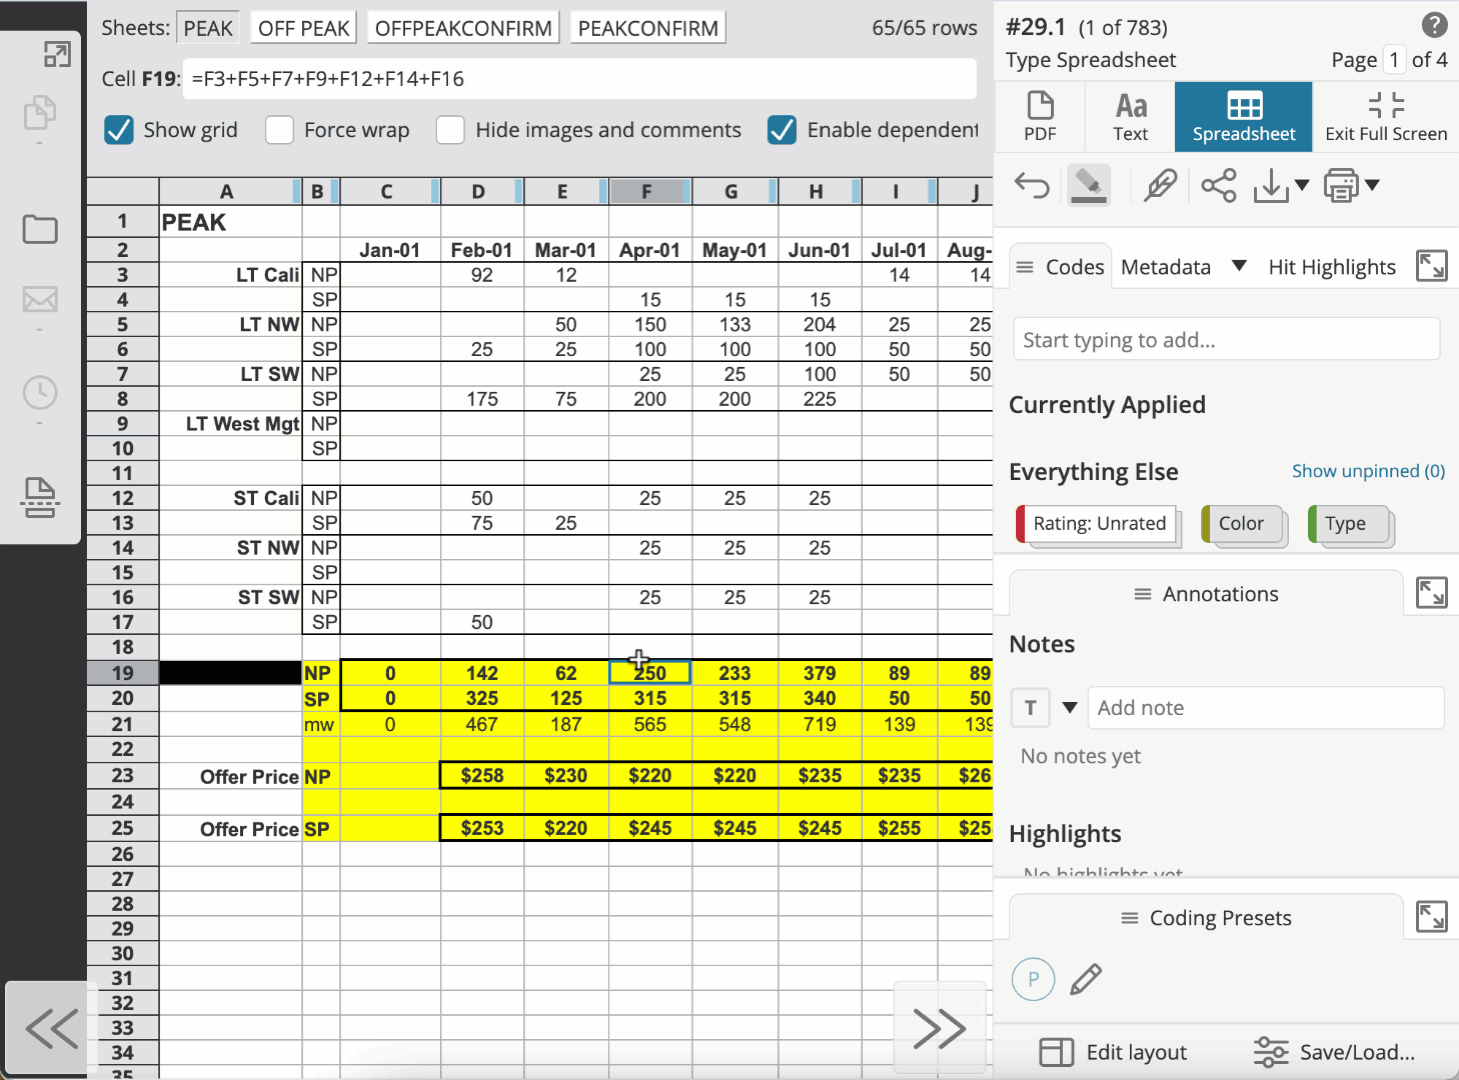This screenshot has height=1080, width=1459.
Task: Click the paperclip attachment icon
Action: tap(1160, 185)
